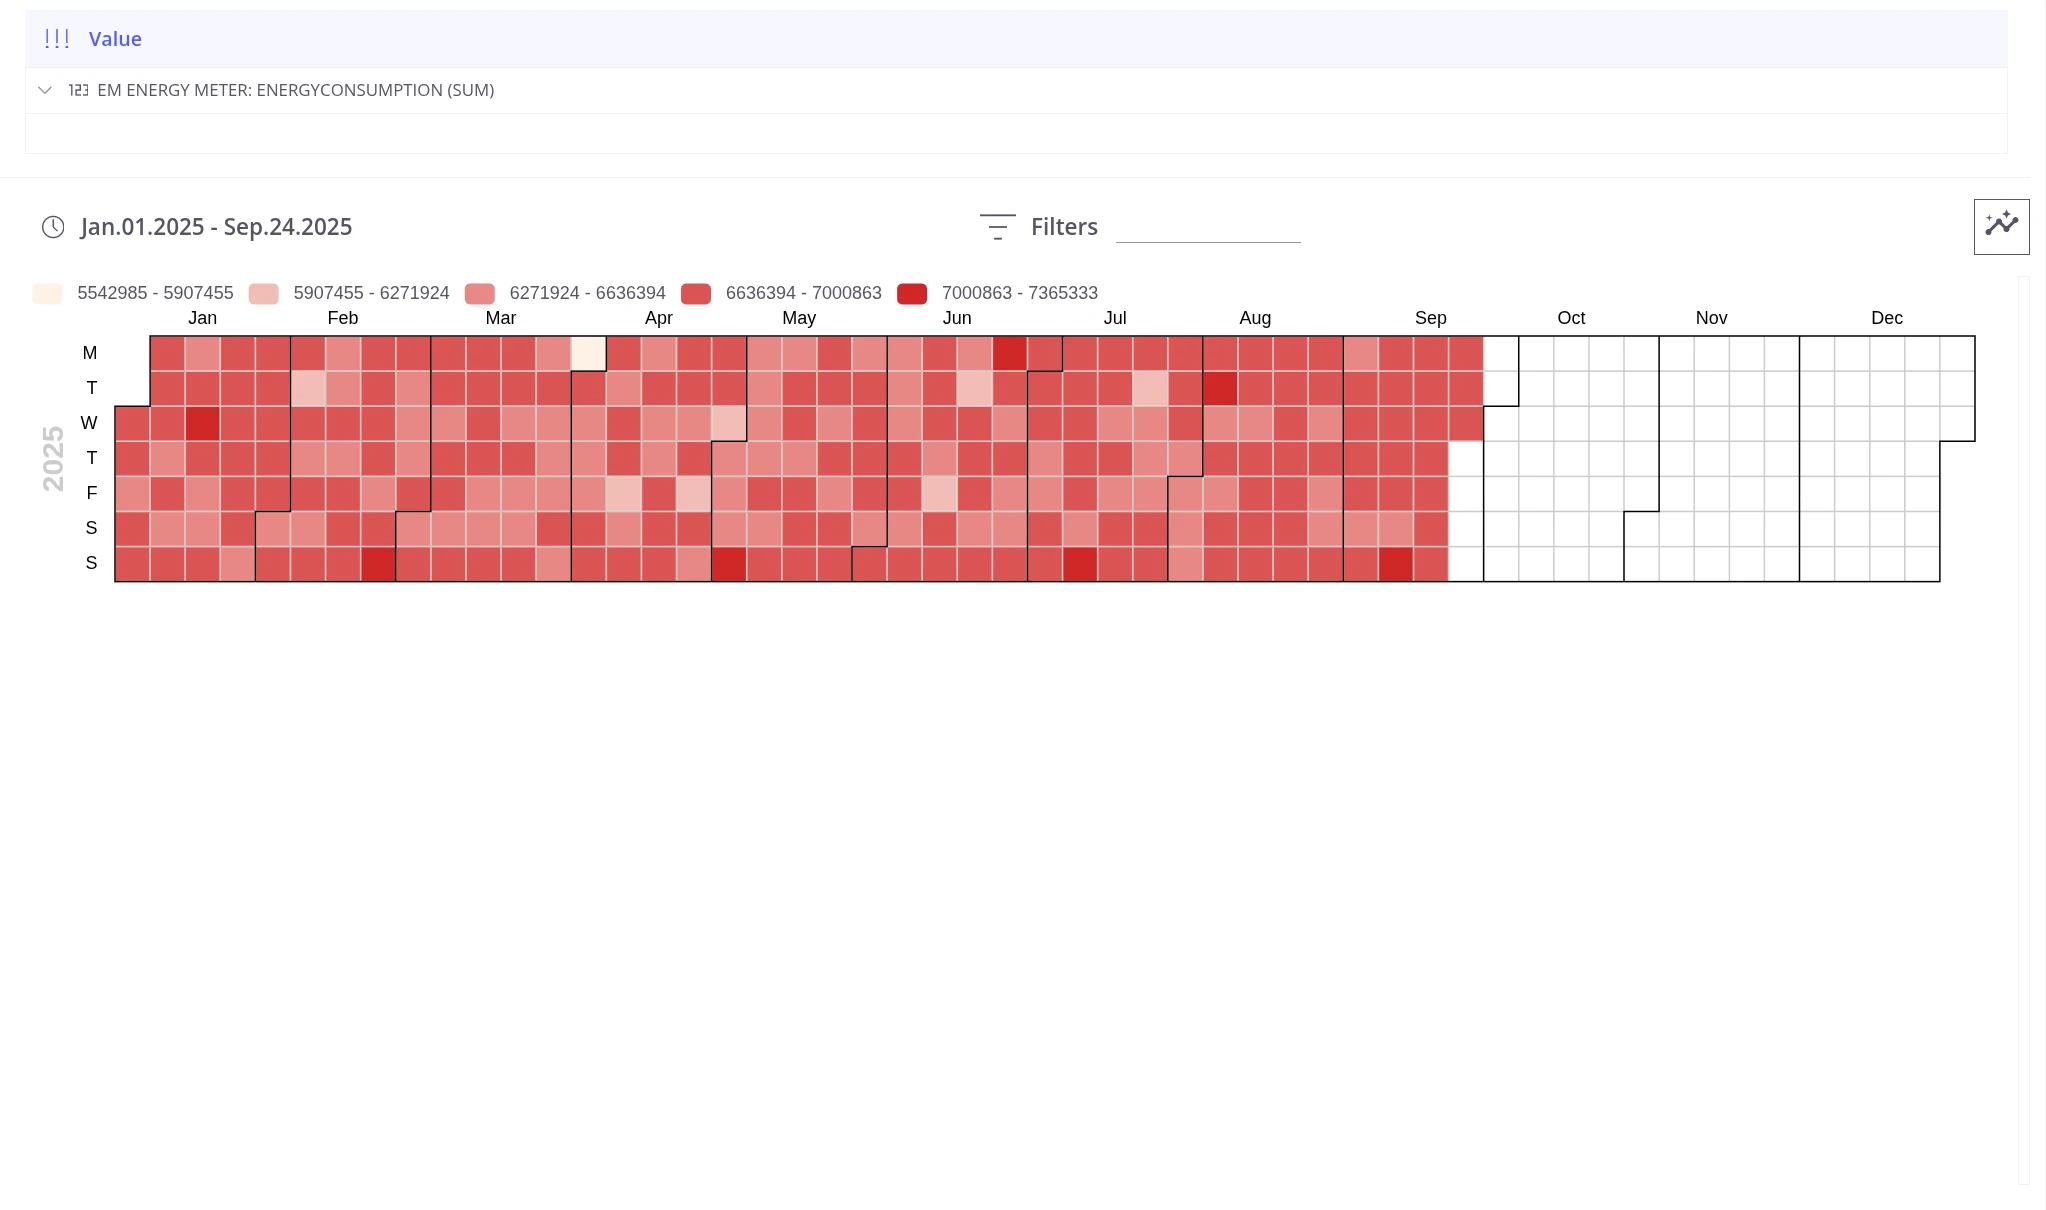Open the Filters text label
This screenshot has width=2046, height=1210.
click(1064, 227)
